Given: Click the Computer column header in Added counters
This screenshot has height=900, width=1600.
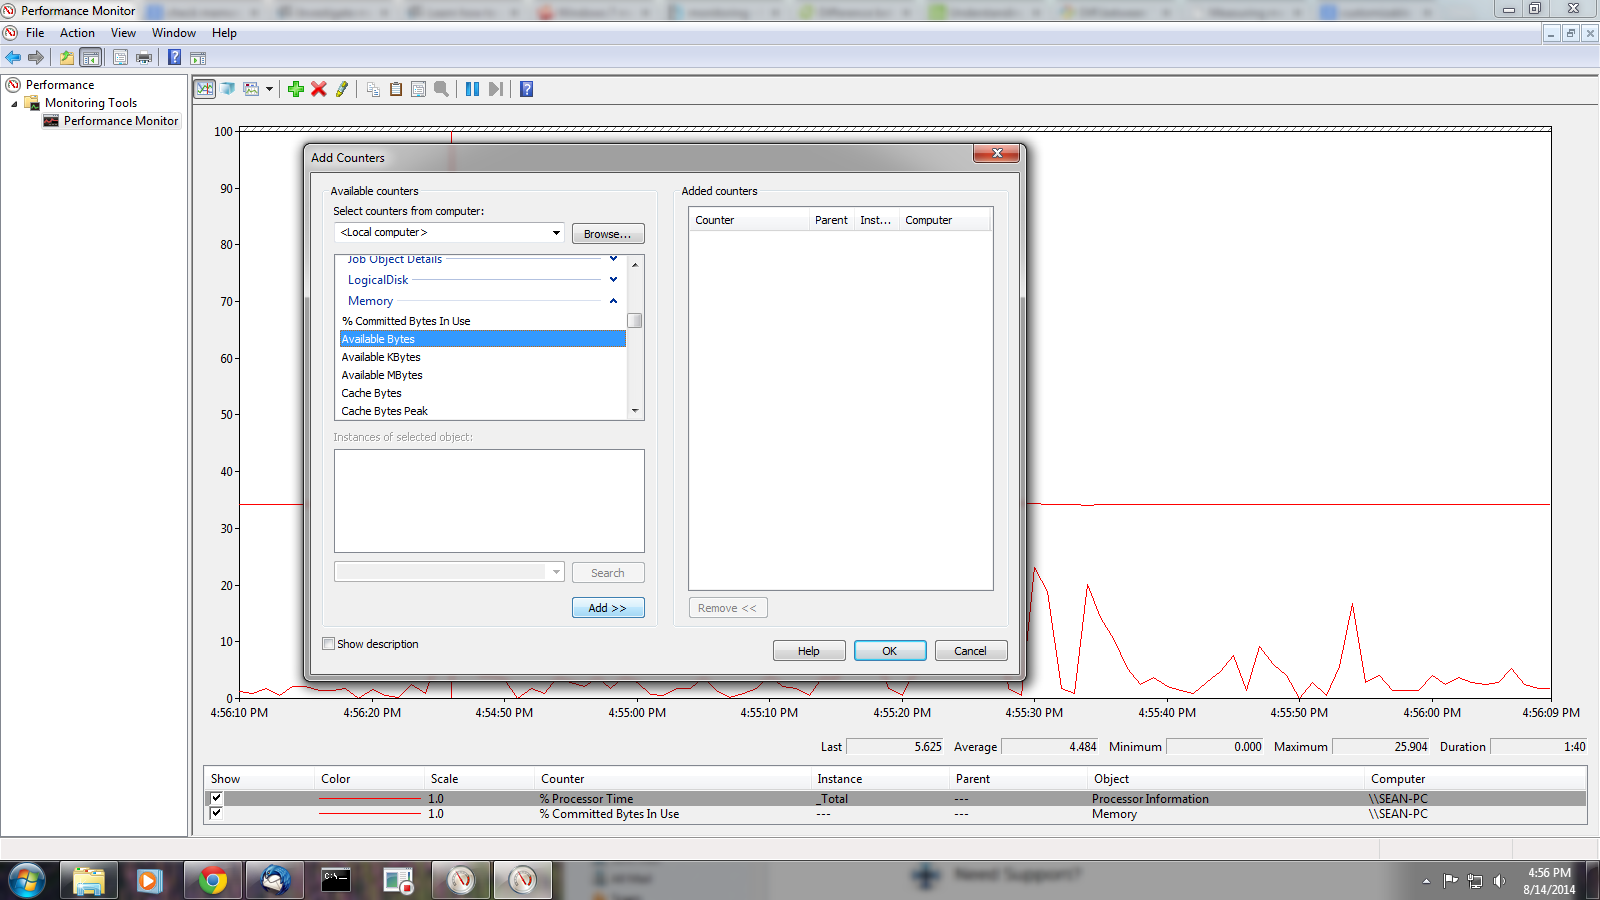Looking at the screenshot, I should pyautogui.click(x=944, y=220).
